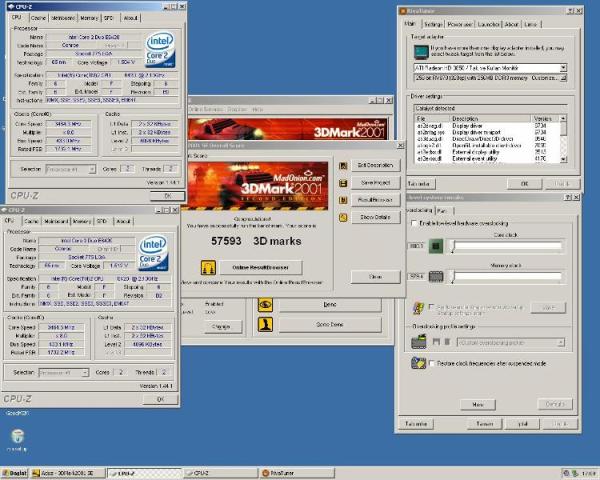This screenshot has height=480, width=600.
Task: Click the Online ResultBrowser button
Action: pos(261,268)
